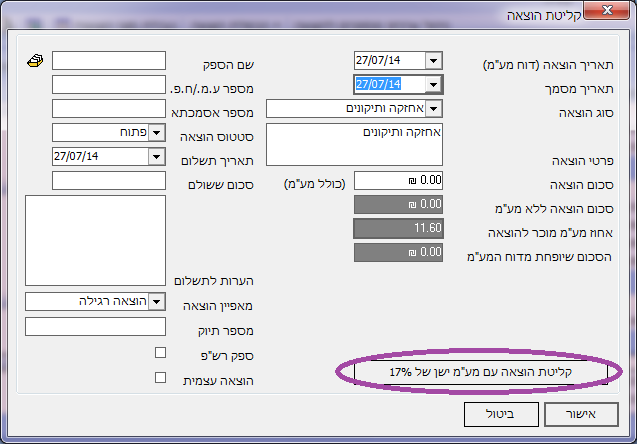Click the אישור button
Image resolution: width=637 pixels, height=444 pixels.
click(581, 414)
